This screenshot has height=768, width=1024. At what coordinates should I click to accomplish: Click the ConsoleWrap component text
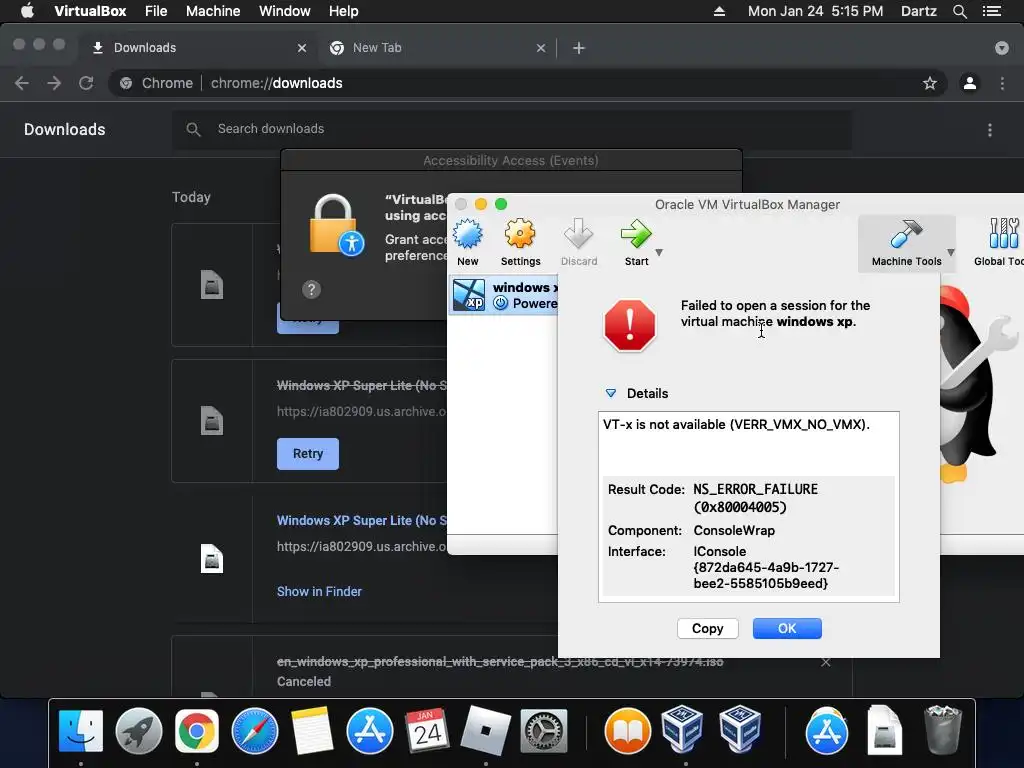[734, 530]
